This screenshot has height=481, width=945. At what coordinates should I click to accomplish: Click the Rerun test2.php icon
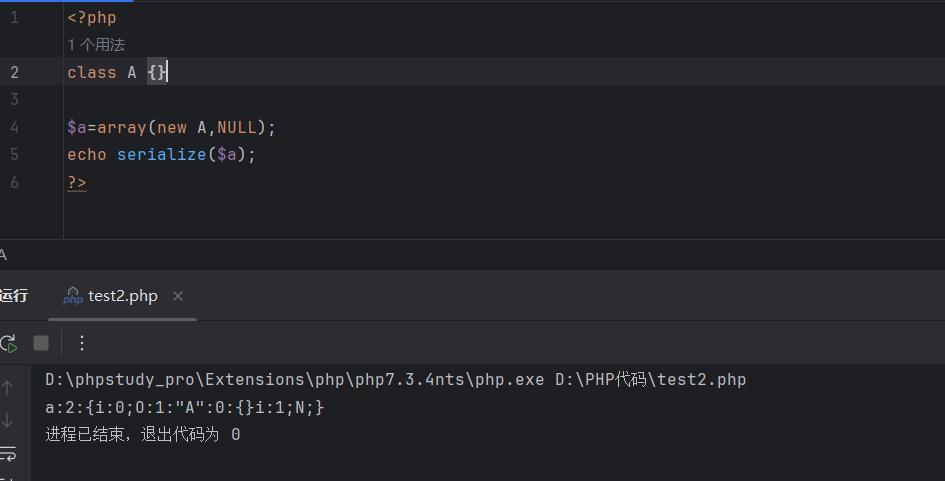tap(8, 343)
